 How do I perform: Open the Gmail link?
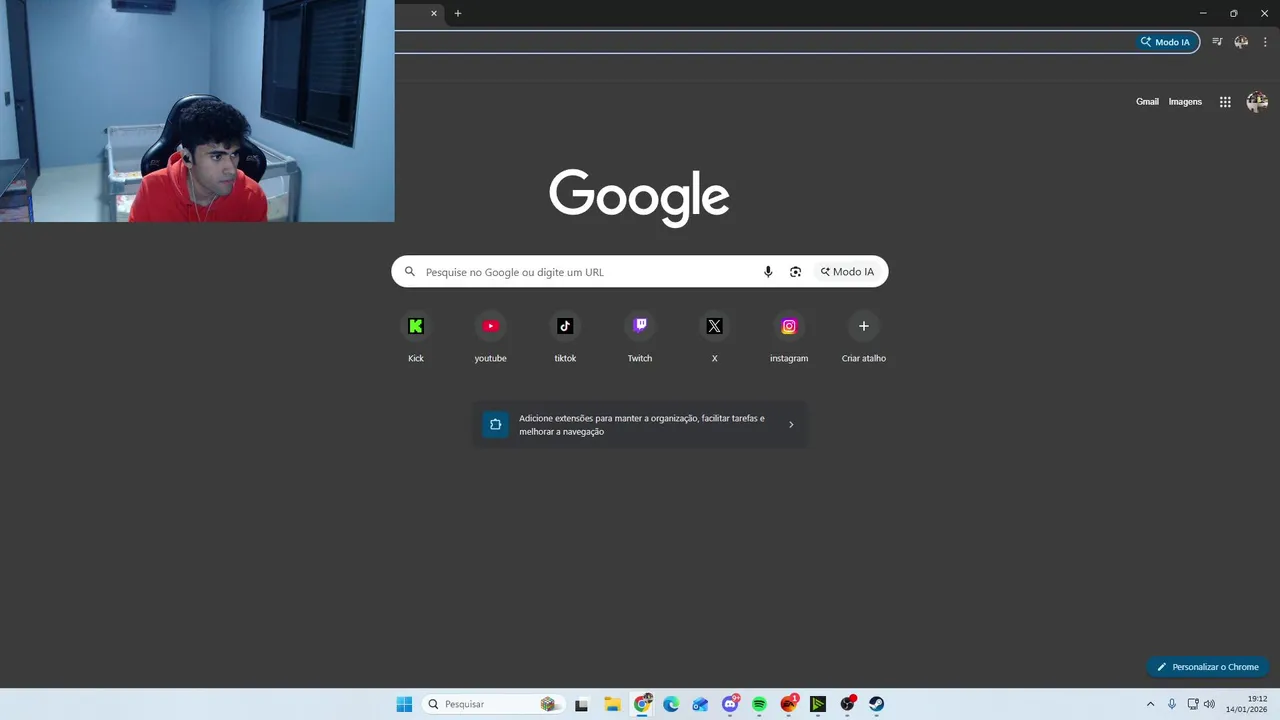[x=1147, y=102]
